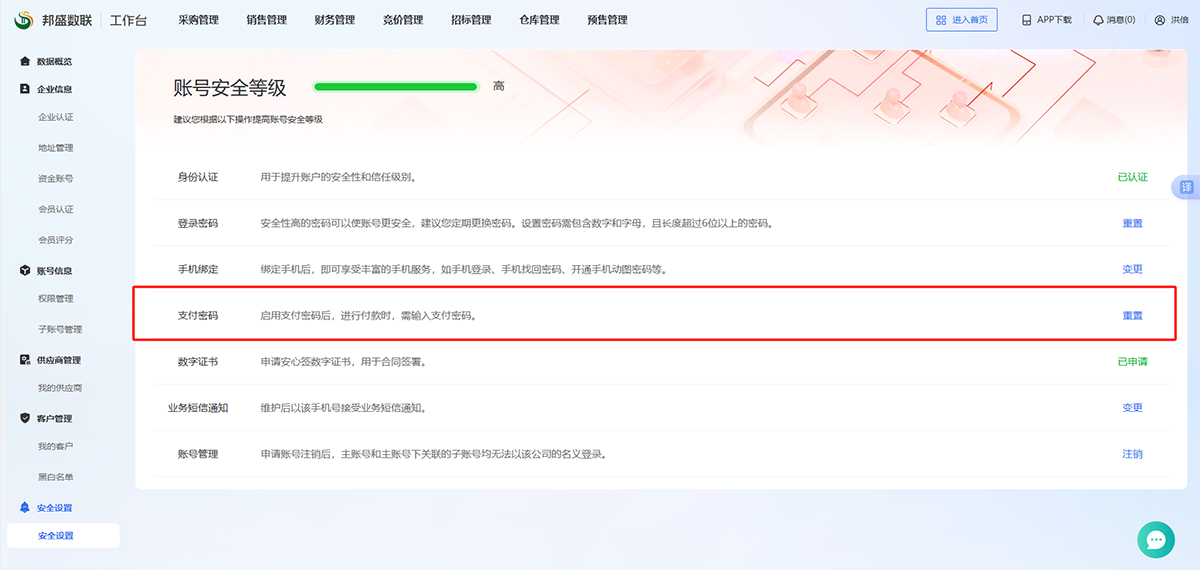Click the 安全设置 bell icon in sidebar
The height and width of the screenshot is (570, 1200).
point(25,508)
